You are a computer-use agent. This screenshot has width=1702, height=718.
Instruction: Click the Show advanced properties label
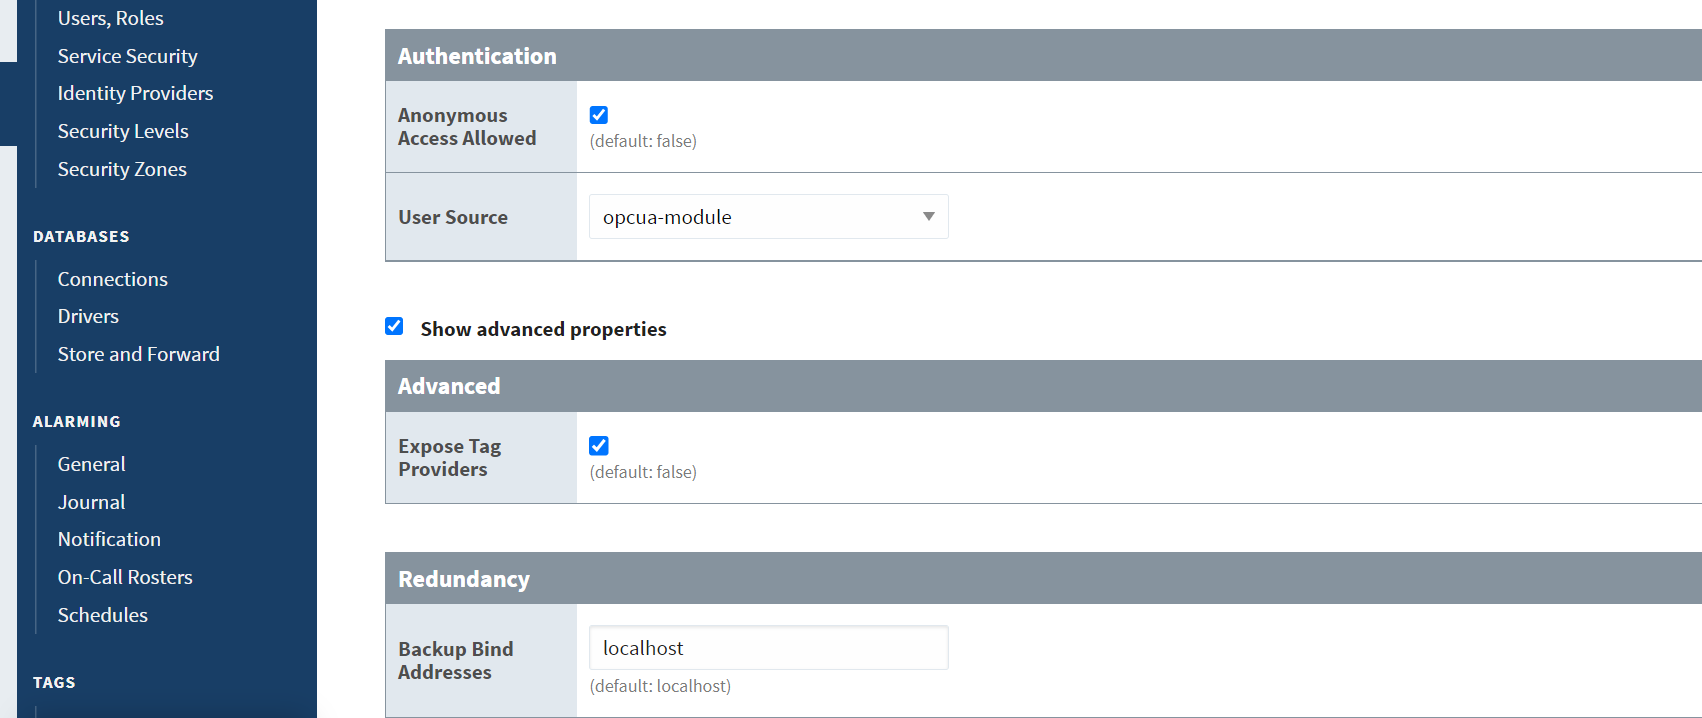tap(543, 329)
